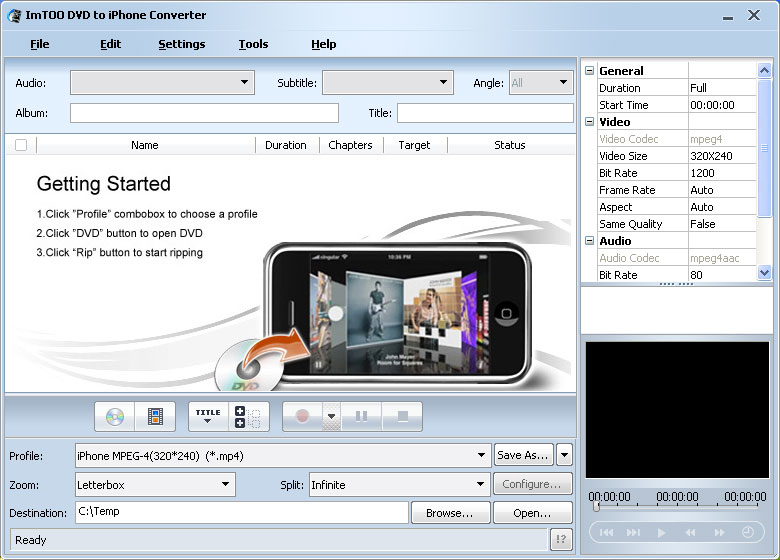Image resolution: width=780 pixels, height=560 pixels.
Task: Click the Frame Rate value Auto
Action: coord(722,190)
